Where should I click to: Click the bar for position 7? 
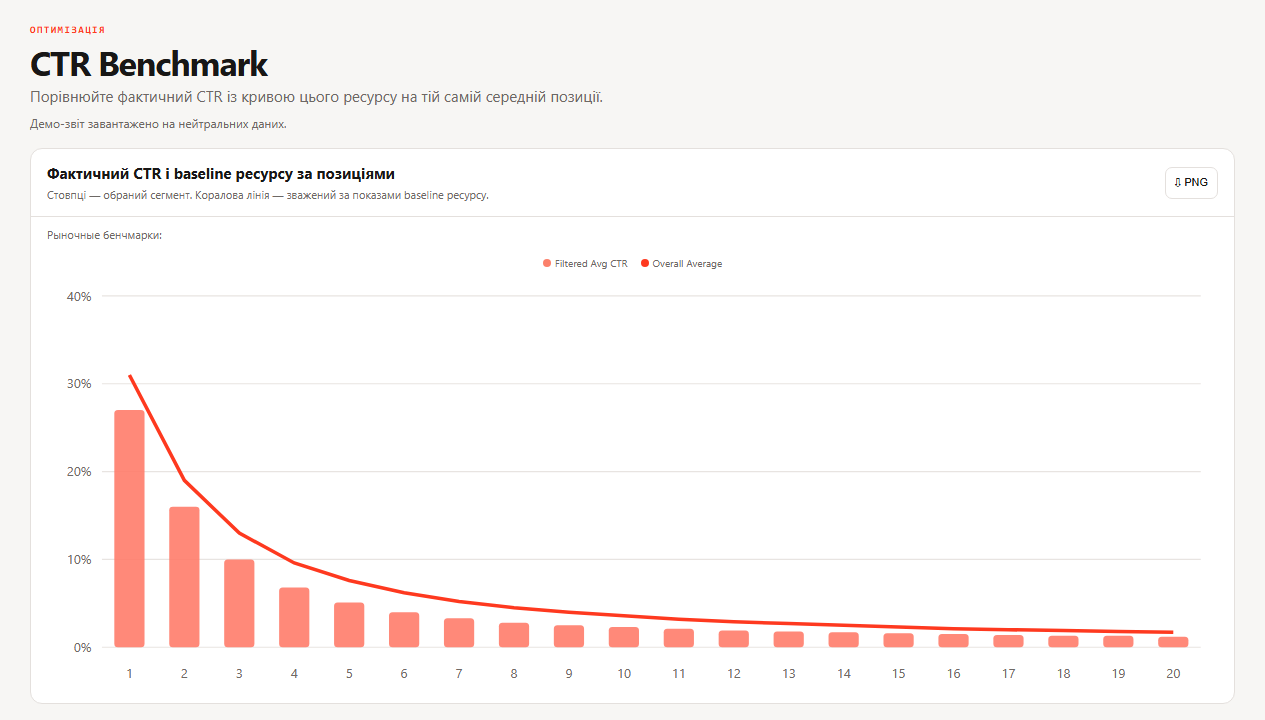(459, 633)
